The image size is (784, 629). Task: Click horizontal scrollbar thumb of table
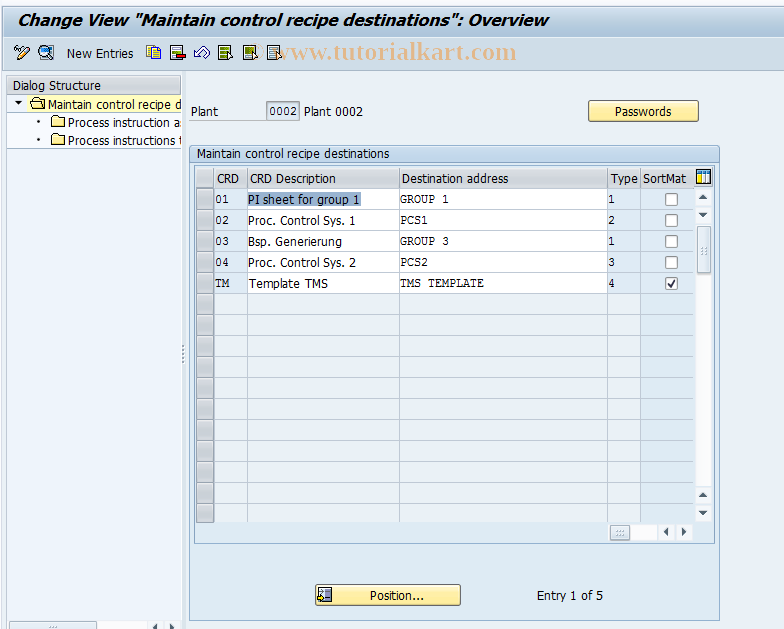(x=620, y=532)
